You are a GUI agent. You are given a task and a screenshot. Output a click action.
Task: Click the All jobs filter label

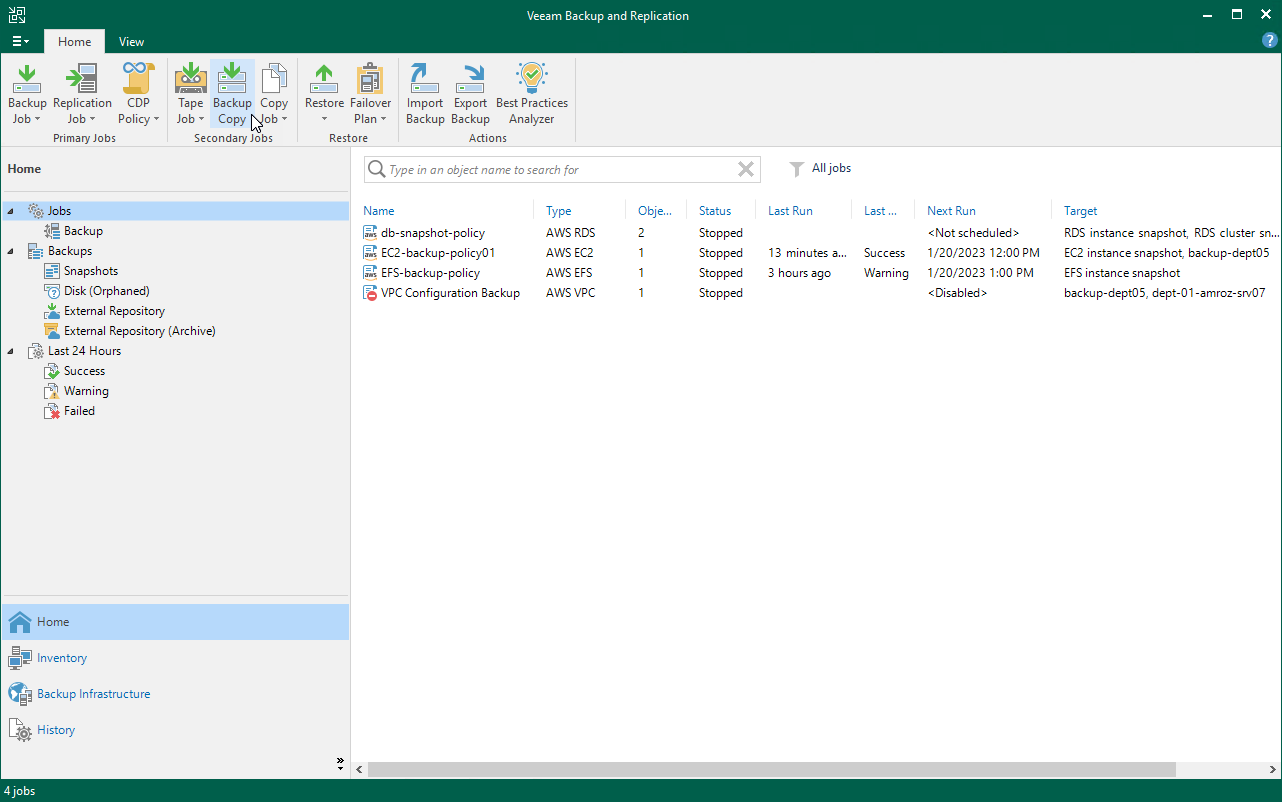pyautogui.click(x=831, y=168)
